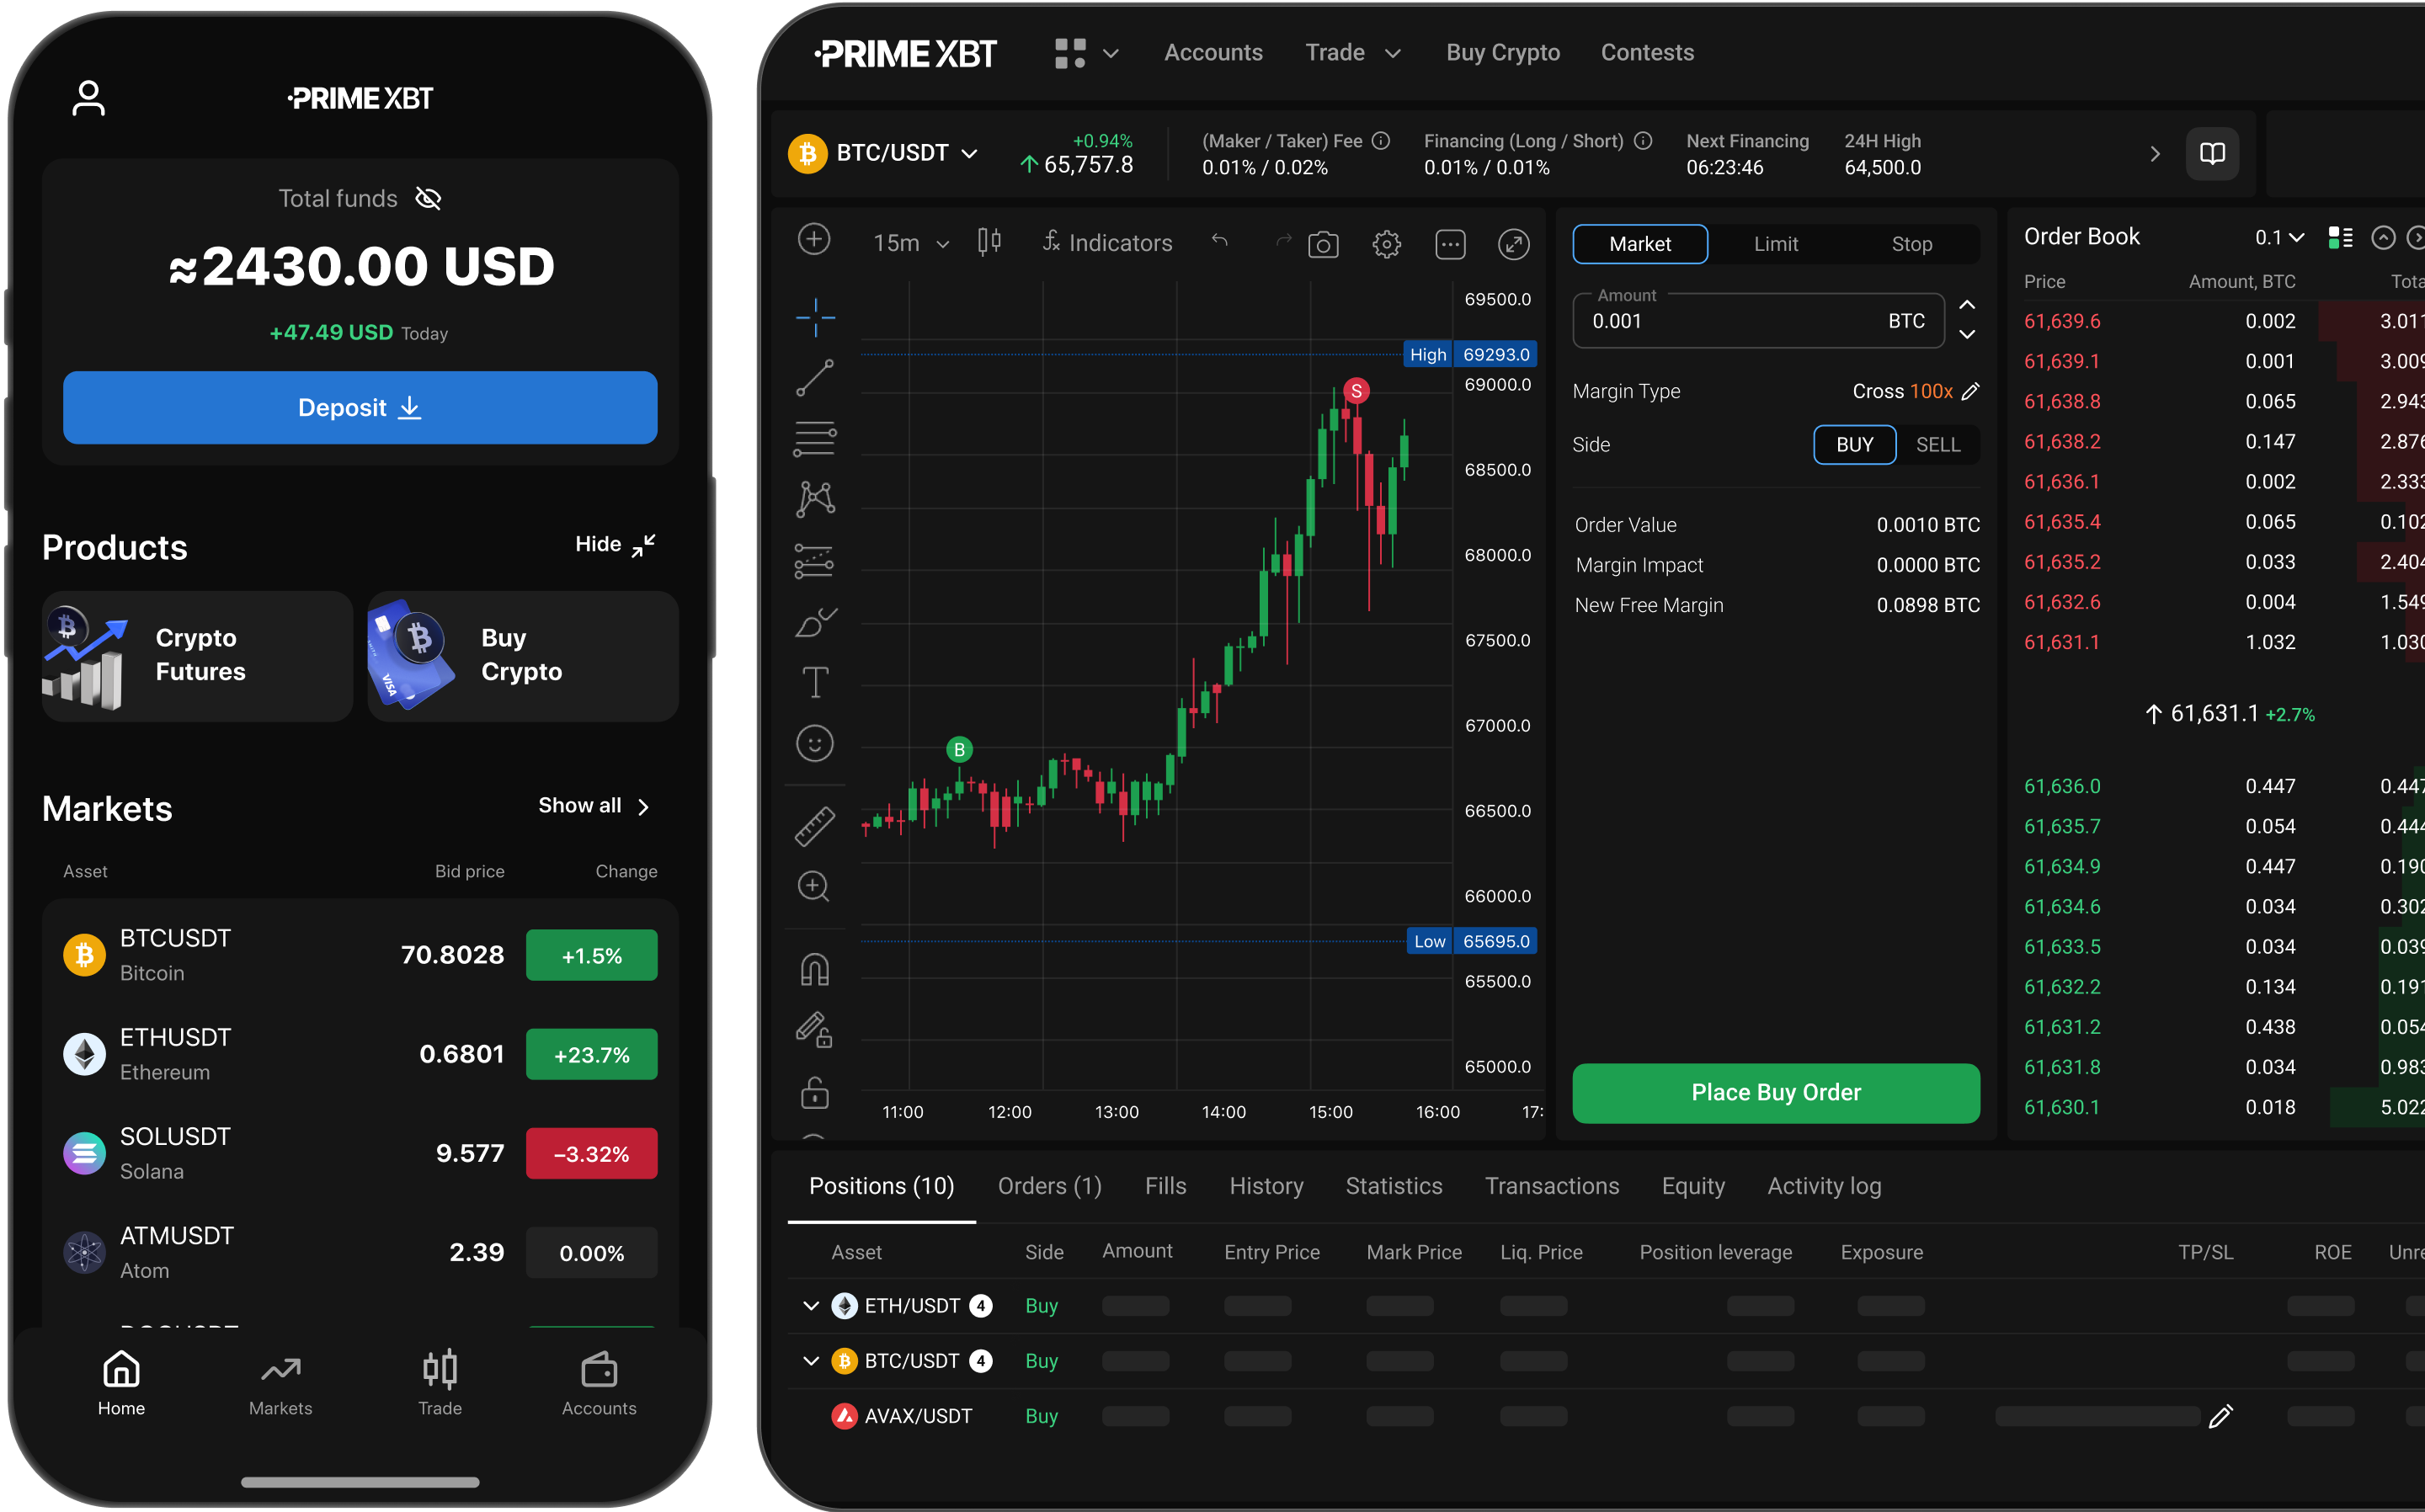Click the text tool icon in chart toolbar

813,681
